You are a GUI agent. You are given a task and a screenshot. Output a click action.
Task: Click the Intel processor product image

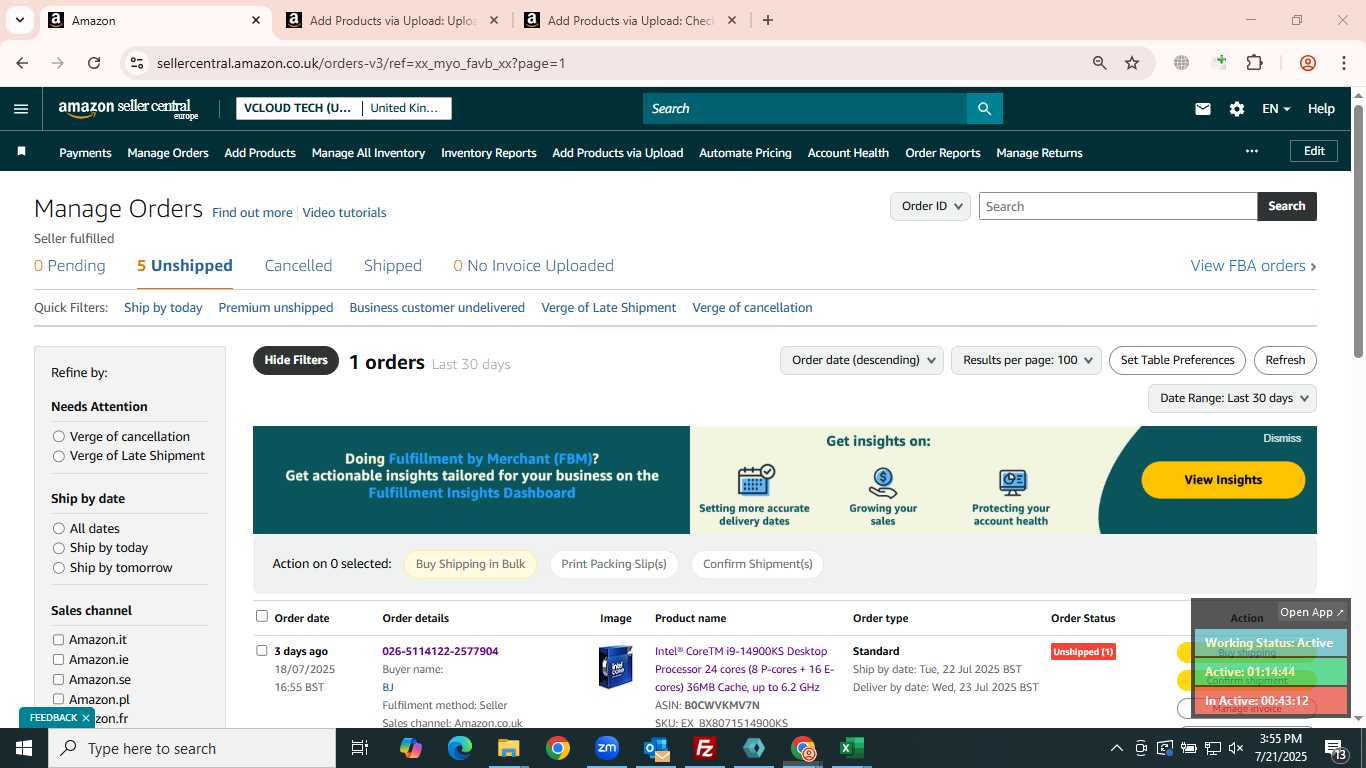pyautogui.click(x=616, y=667)
